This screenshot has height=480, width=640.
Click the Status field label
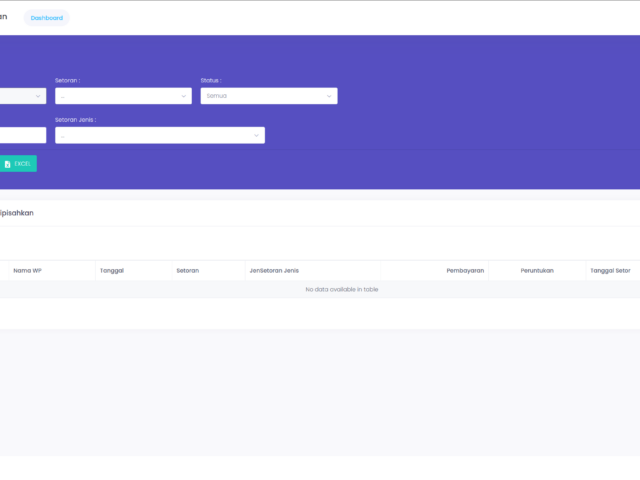211,81
